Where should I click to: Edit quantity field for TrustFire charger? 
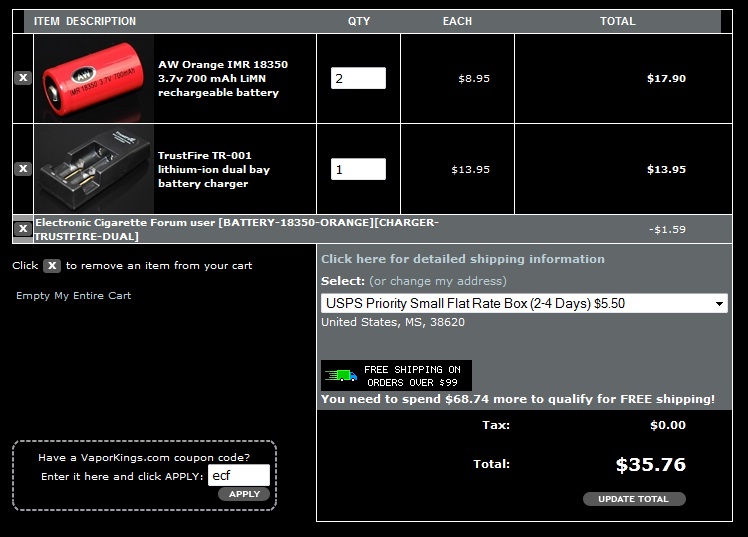click(x=358, y=169)
